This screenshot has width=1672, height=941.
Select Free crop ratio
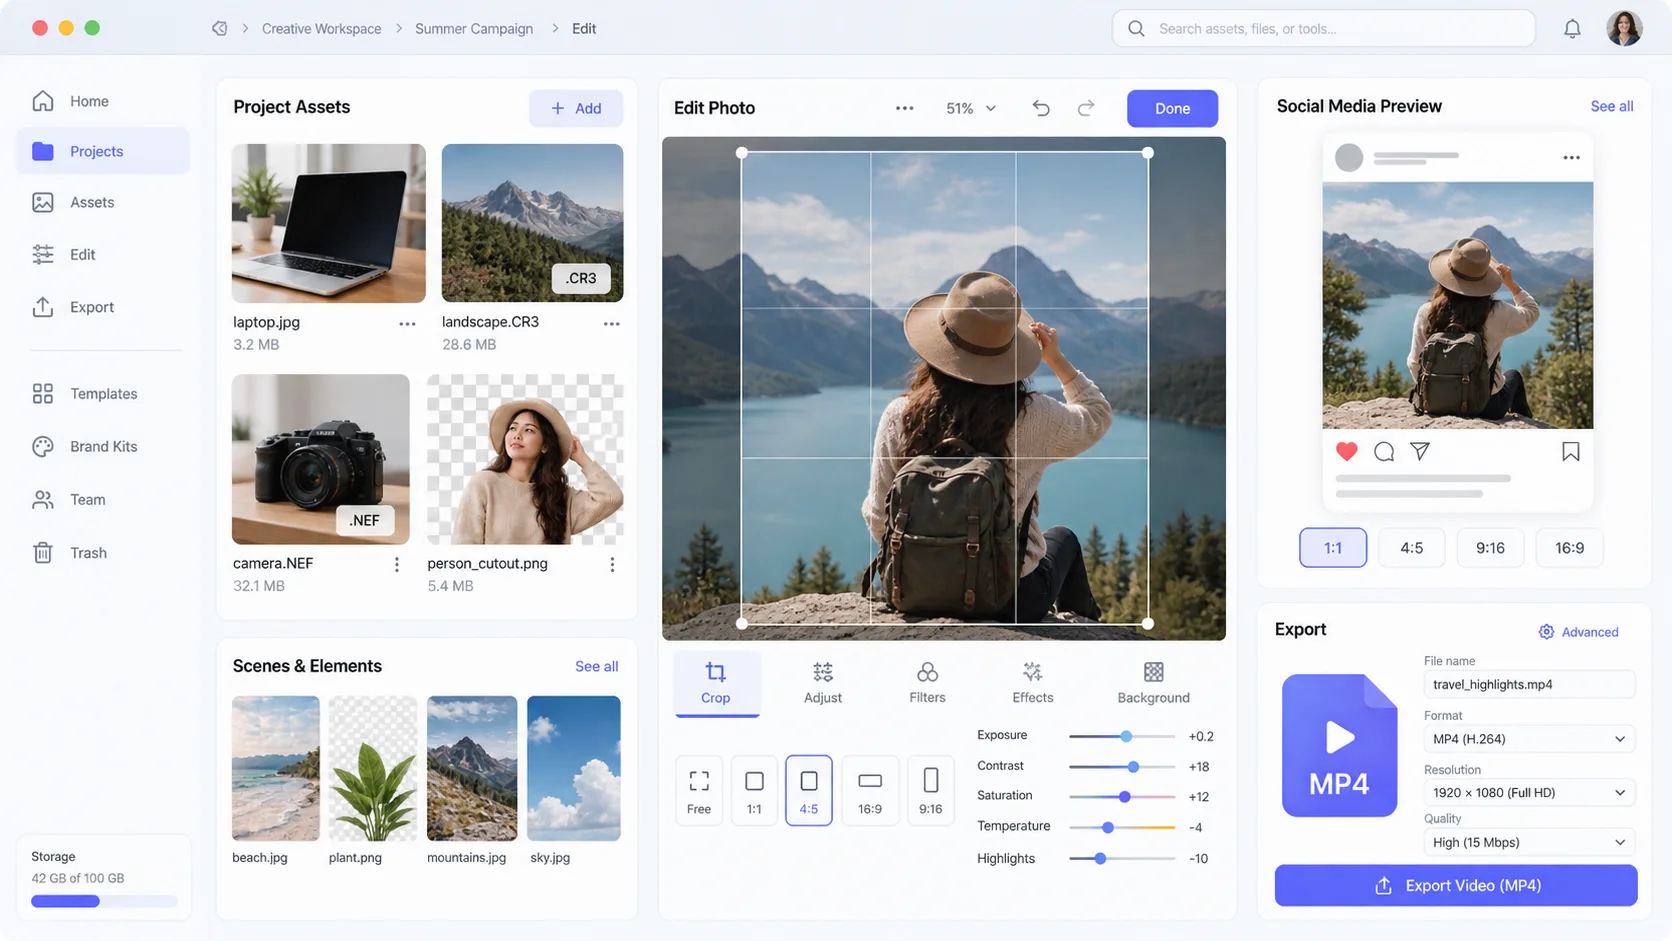pyautogui.click(x=699, y=790)
